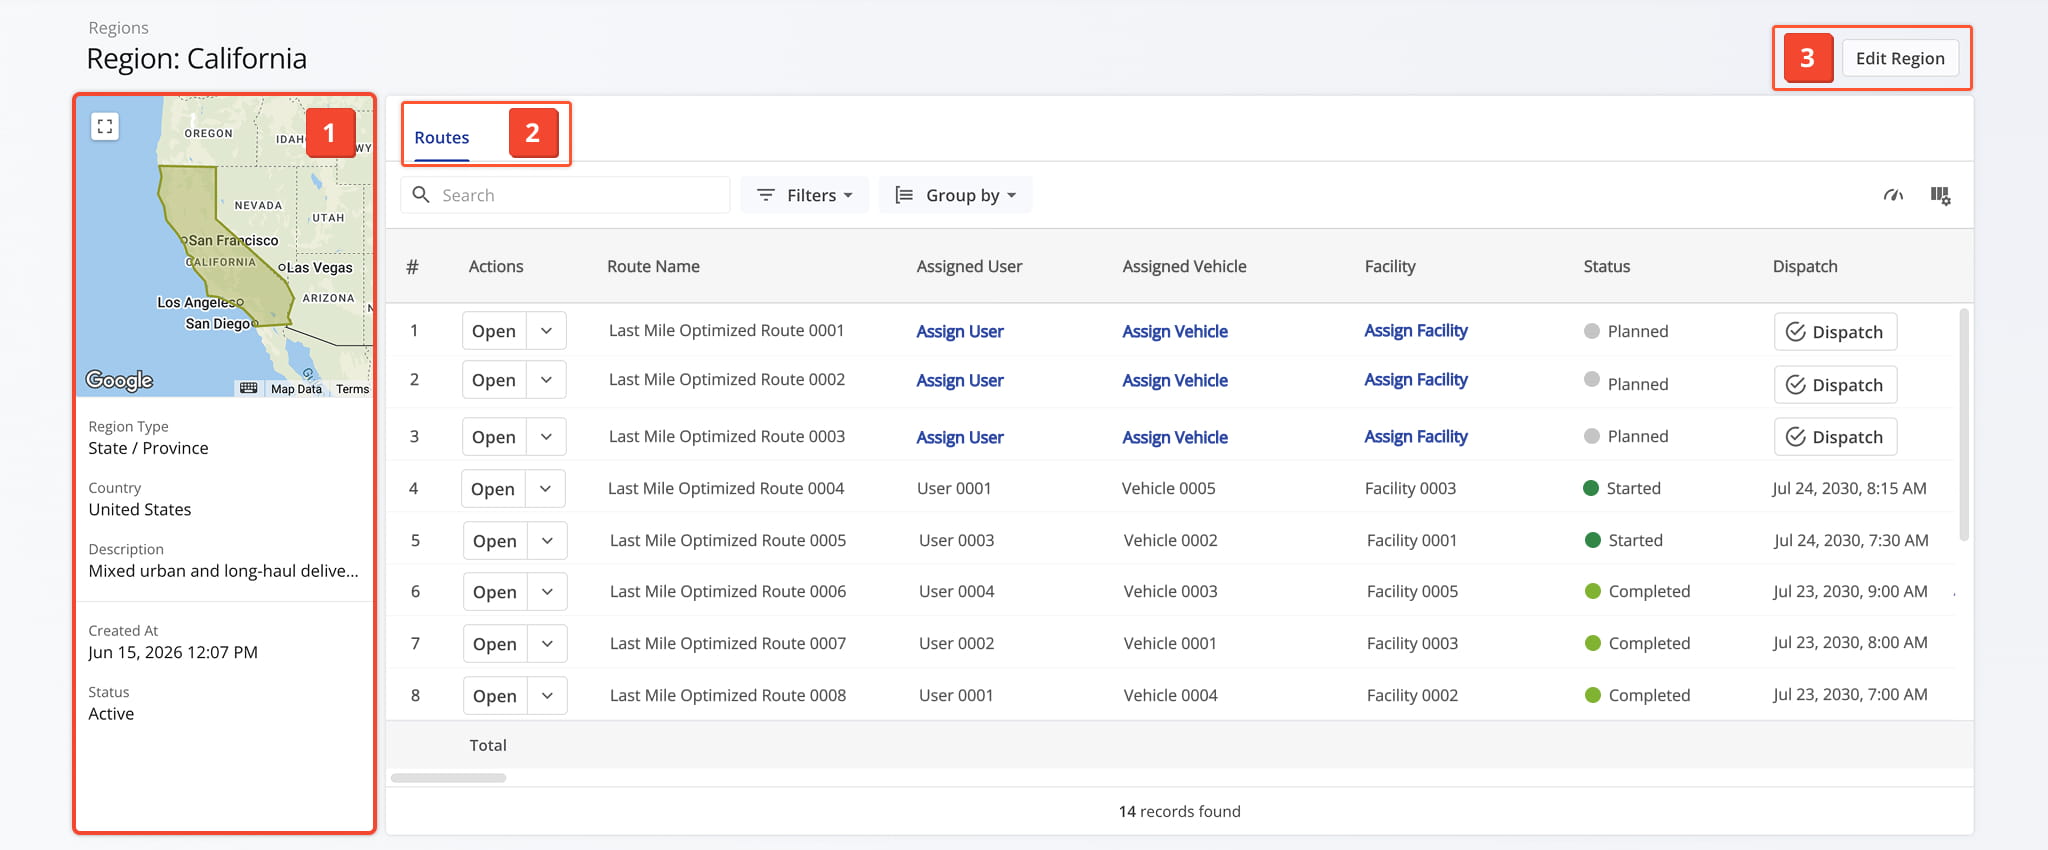Select Facility 0001 cell in row 5
Screen dimensions: 2048x850
[1411, 541]
